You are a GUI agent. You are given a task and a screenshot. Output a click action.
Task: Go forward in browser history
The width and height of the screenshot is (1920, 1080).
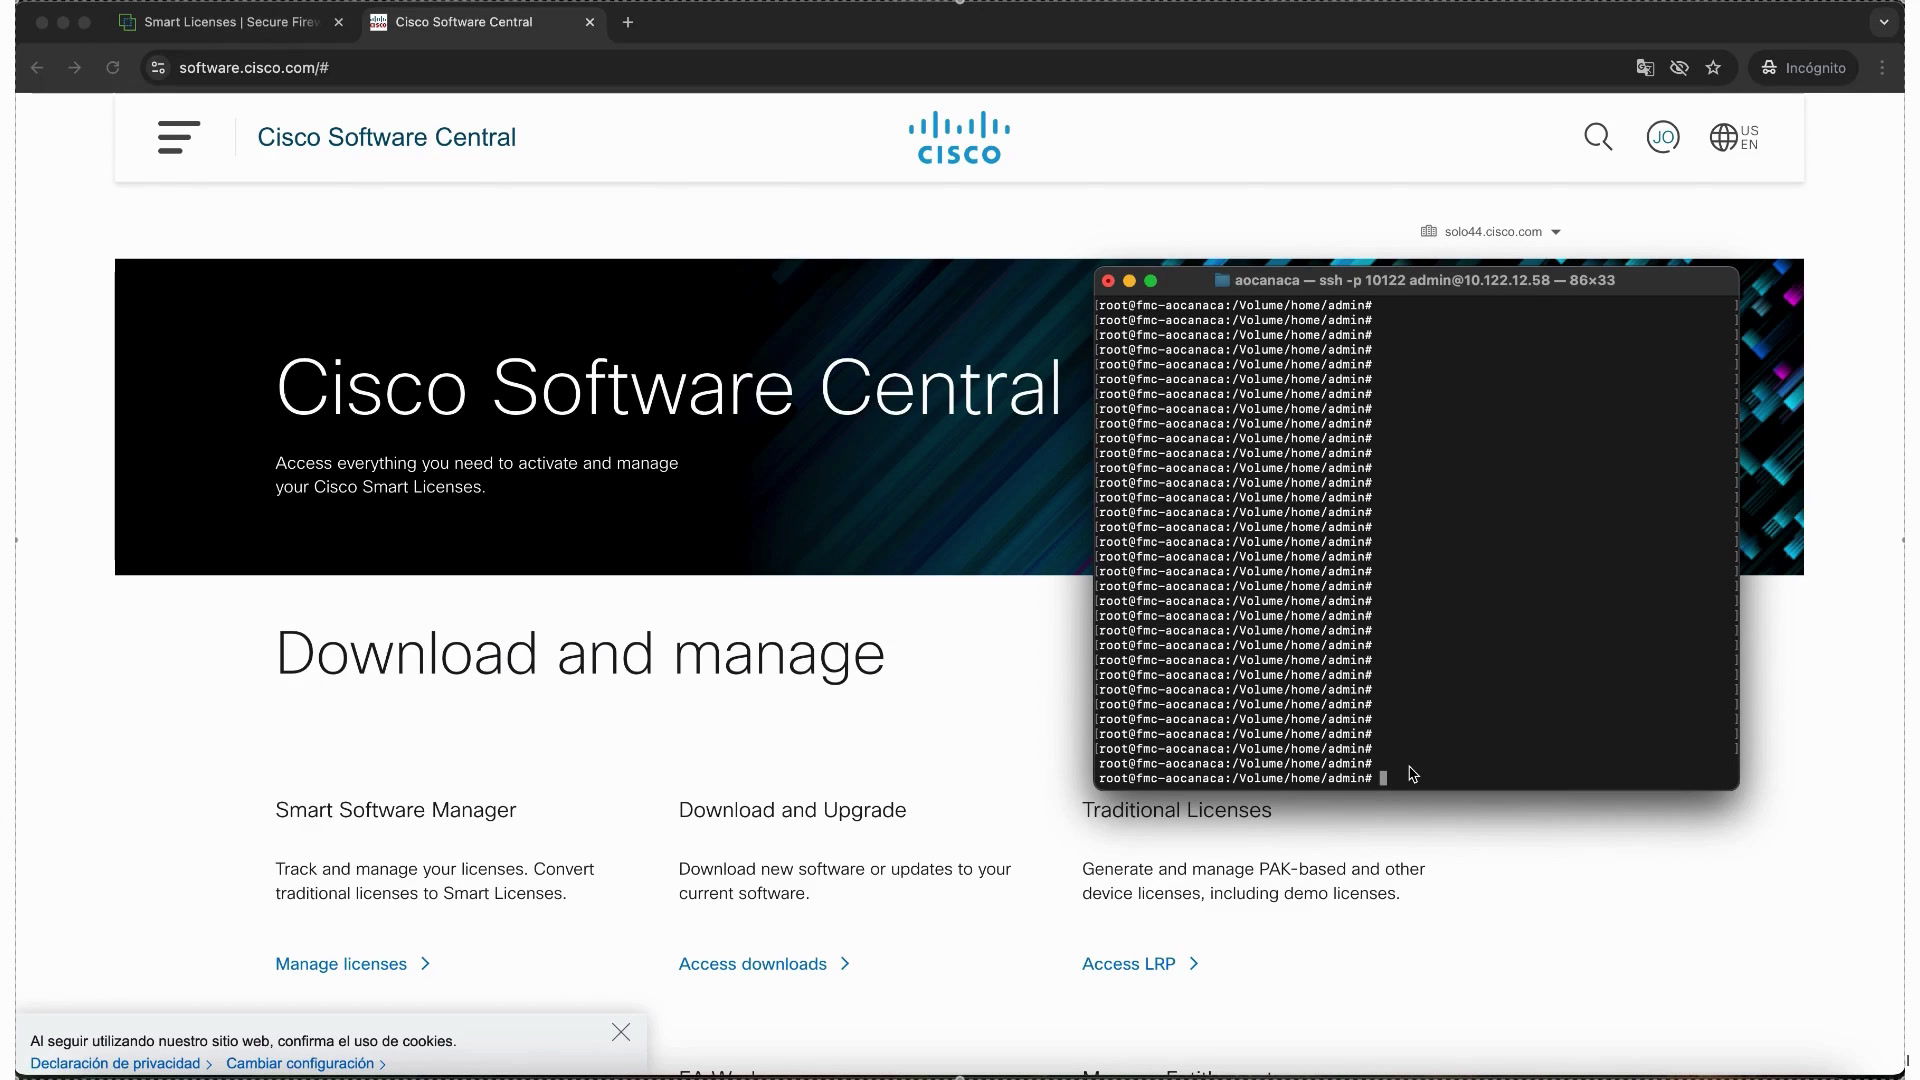coord(75,68)
